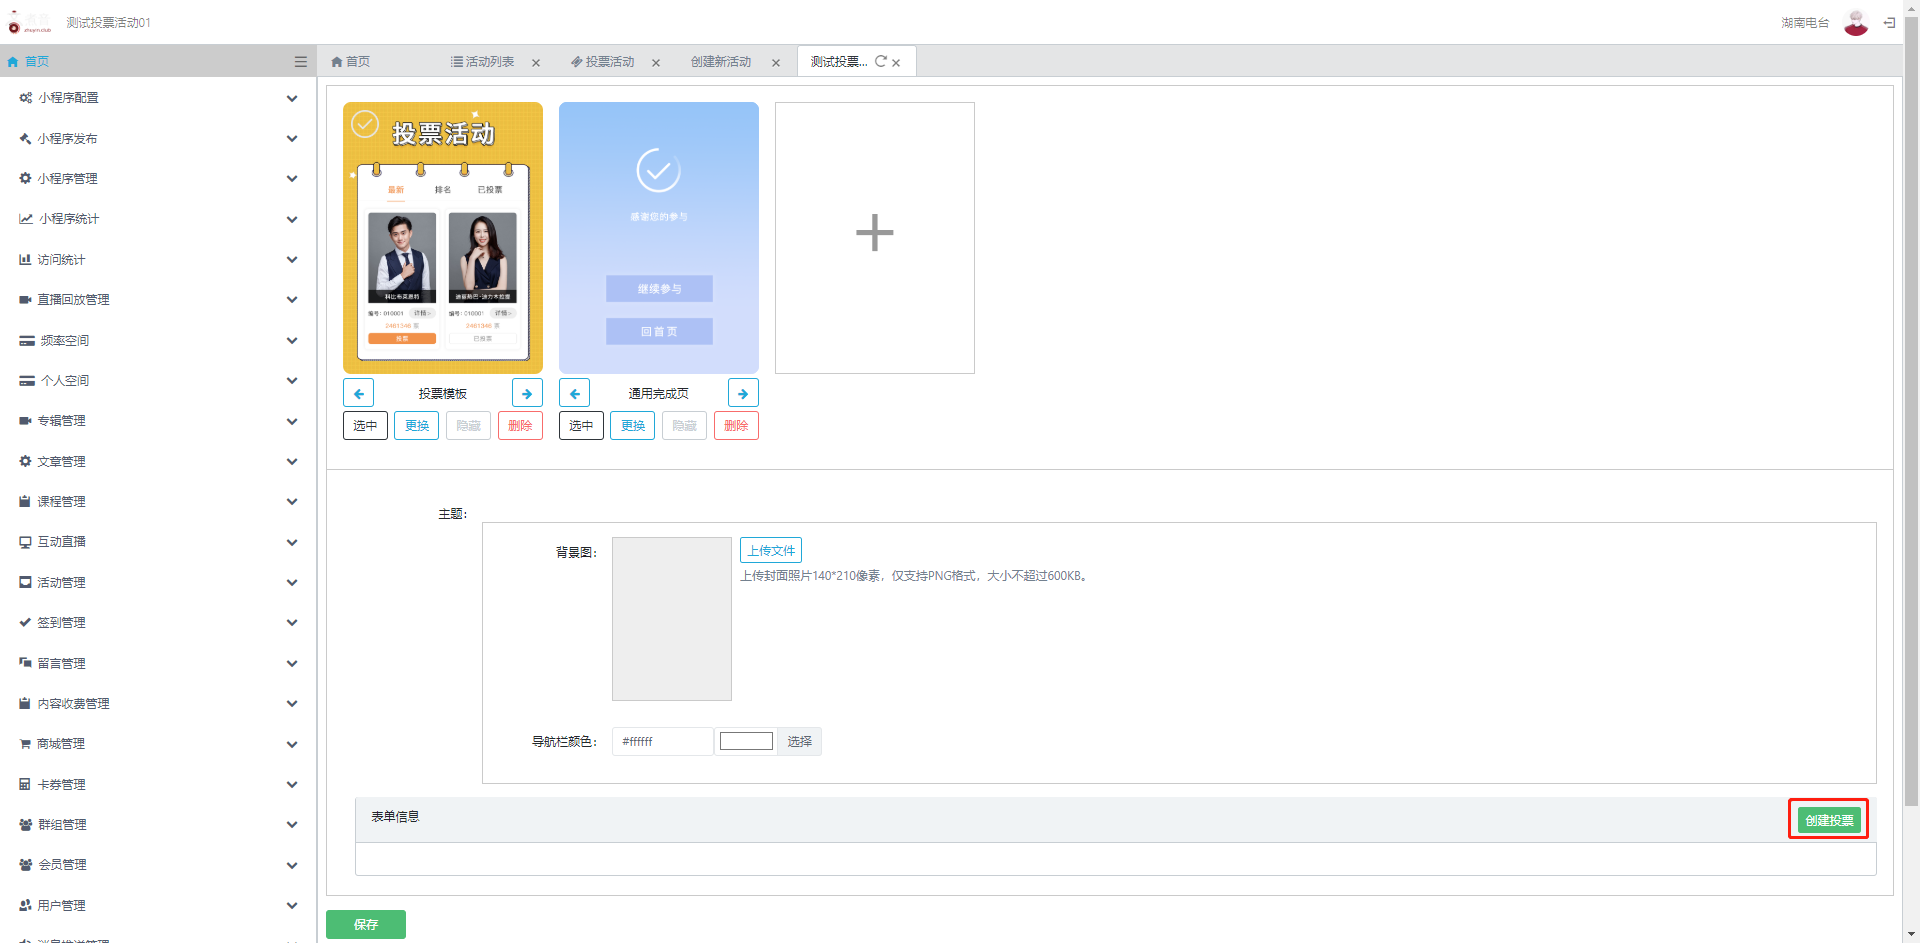Image resolution: width=1920 pixels, height=943 pixels.
Task: Switch to the 活动列表 tab
Action: click(483, 62)
